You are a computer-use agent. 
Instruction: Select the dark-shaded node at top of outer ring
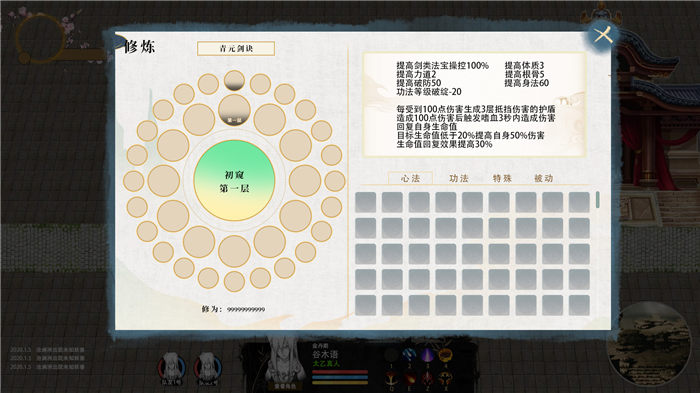pyautogui.click(x=234, y=80)
